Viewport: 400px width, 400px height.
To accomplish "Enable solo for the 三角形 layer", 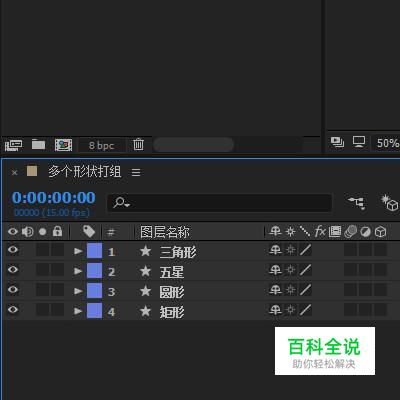I will point(43,250).
